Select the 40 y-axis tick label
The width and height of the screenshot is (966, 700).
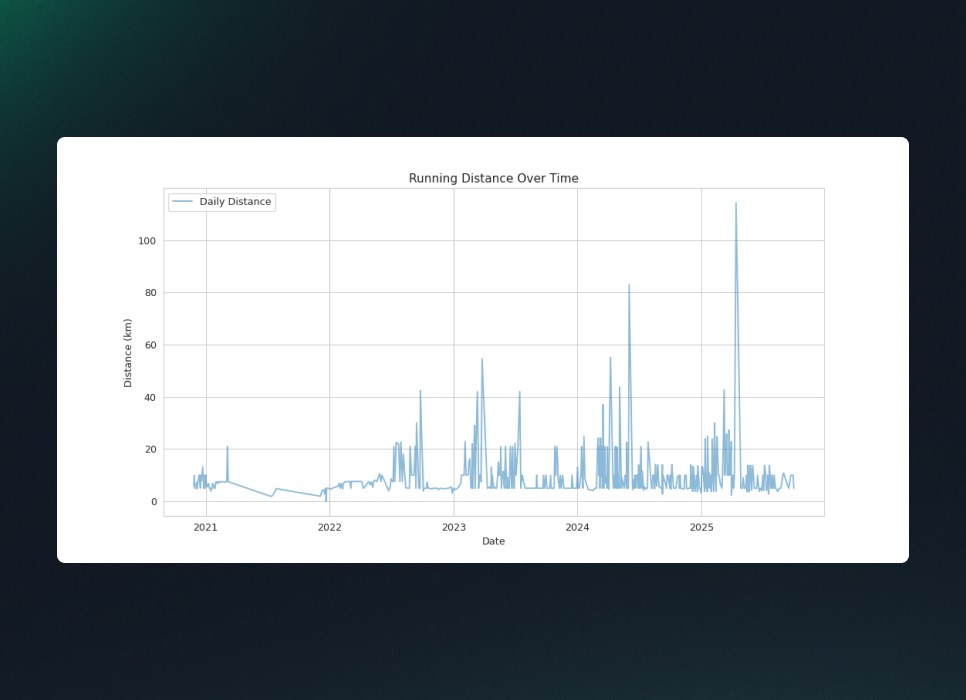(150, 398)
